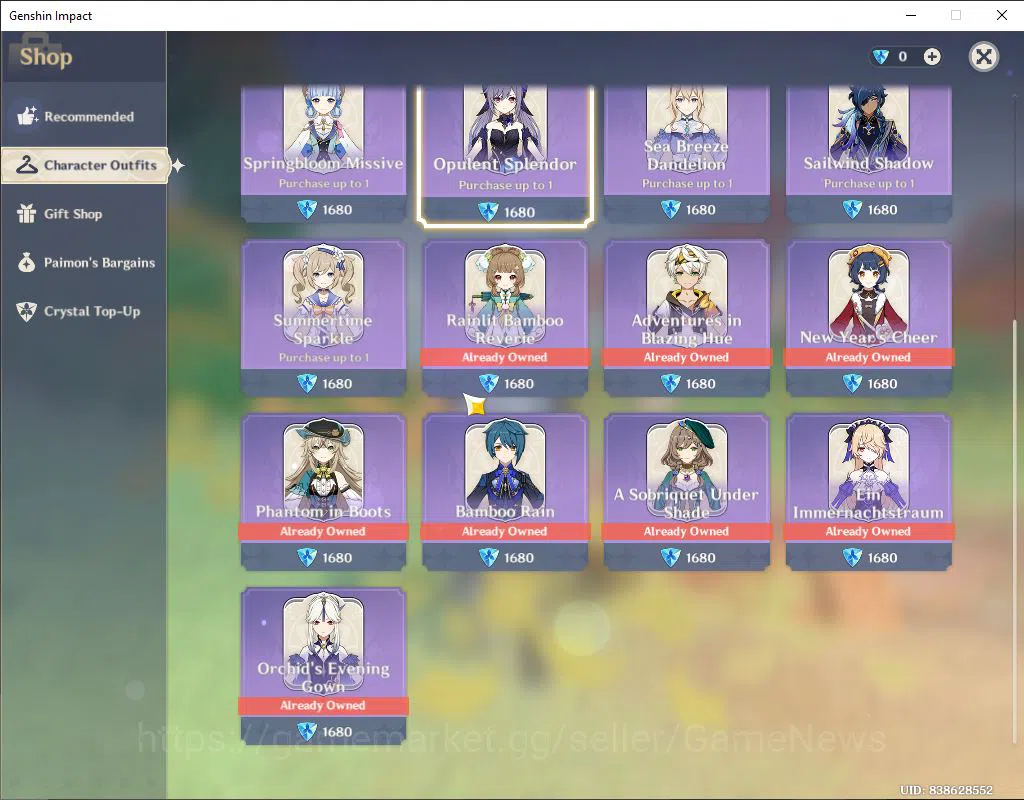Click the crystal icon on Bamboo Rain price
Viewport: 1024px width, 800px height.
coord(488,557)
